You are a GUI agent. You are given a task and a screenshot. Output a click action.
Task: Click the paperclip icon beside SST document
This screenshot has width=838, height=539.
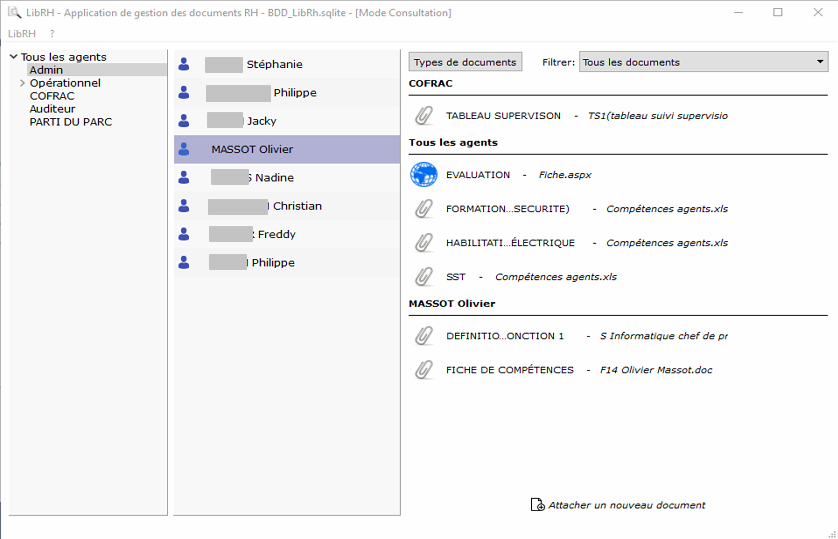click(x=424, y=277)
